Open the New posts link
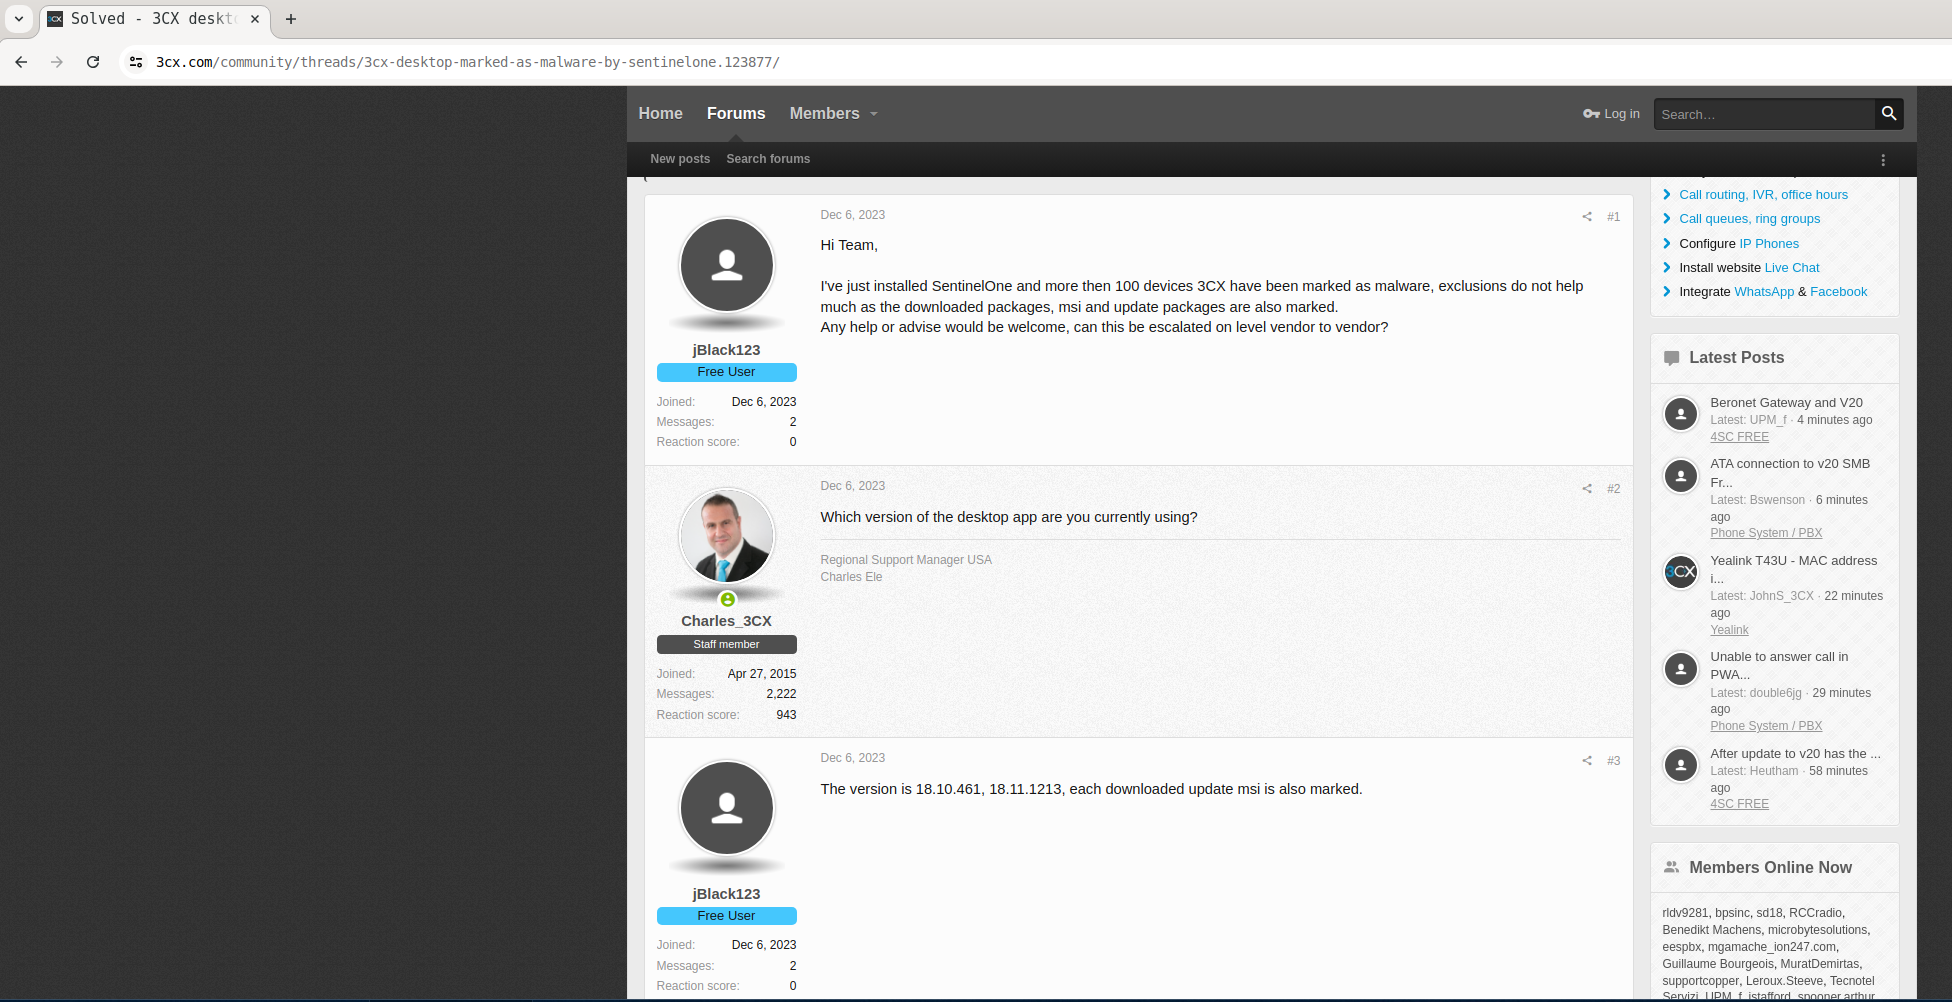Viewport: 1952px width, 1002px height. [679, 159]
